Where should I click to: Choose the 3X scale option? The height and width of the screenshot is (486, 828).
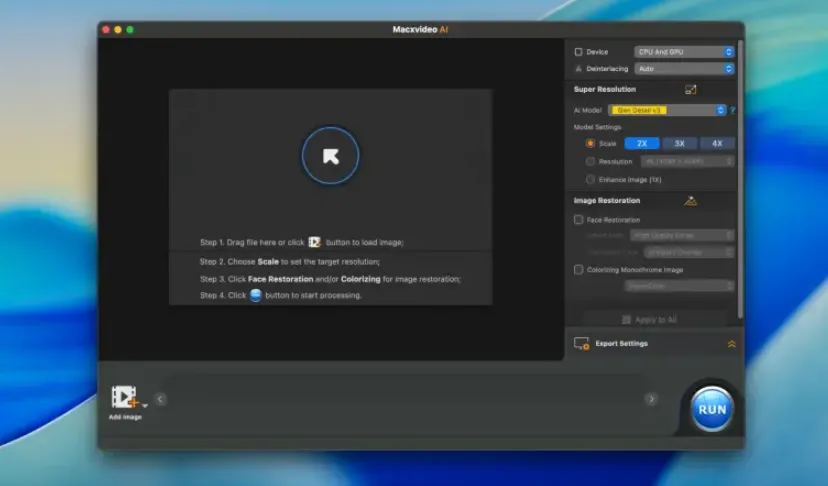click(x=680, y=143)
